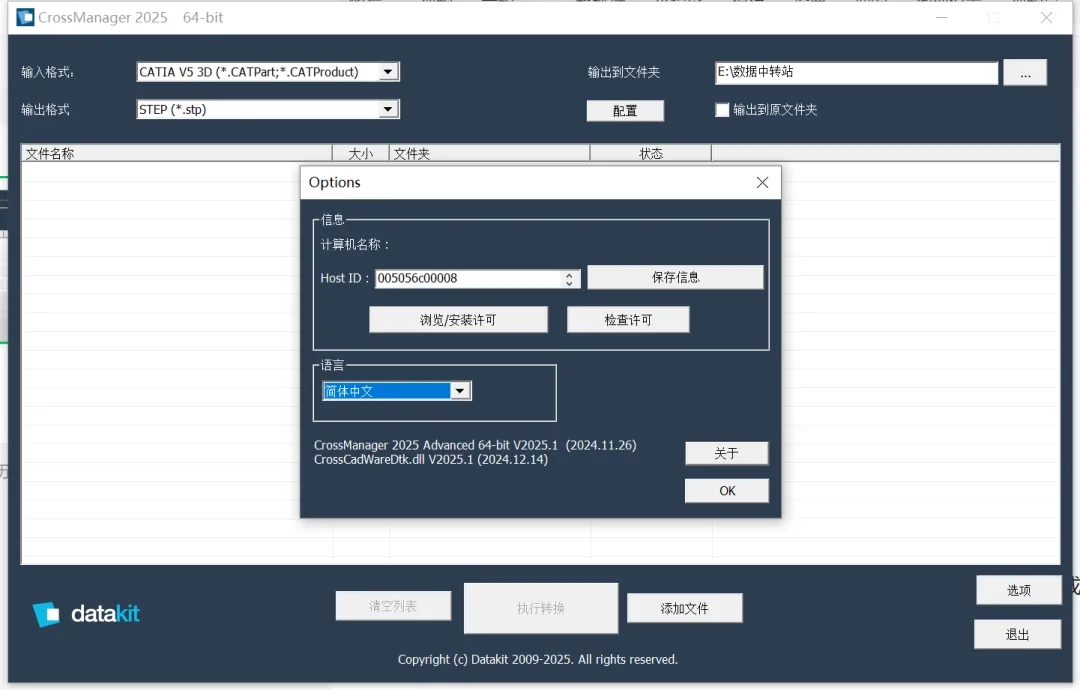The height and width of the screenshot is (690, 1080).
Task: Click the CrossCadWareDtk.dll version text
Action: point(431,459)
